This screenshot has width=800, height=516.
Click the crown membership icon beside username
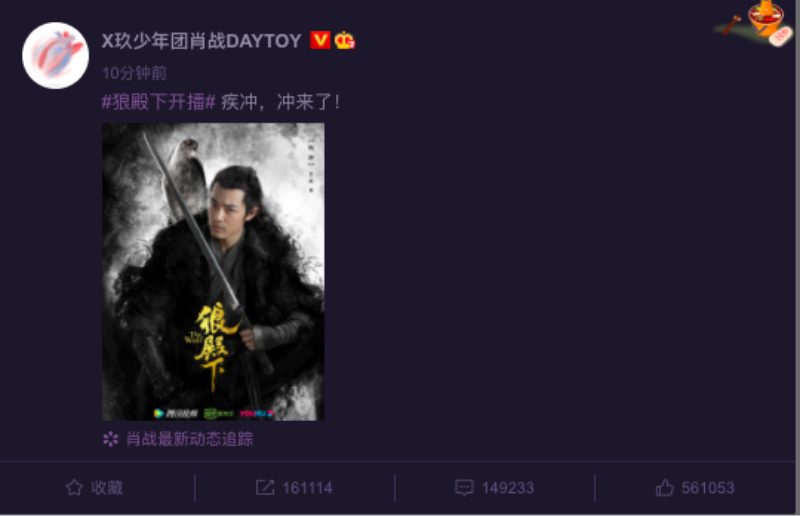coord(345,40)
